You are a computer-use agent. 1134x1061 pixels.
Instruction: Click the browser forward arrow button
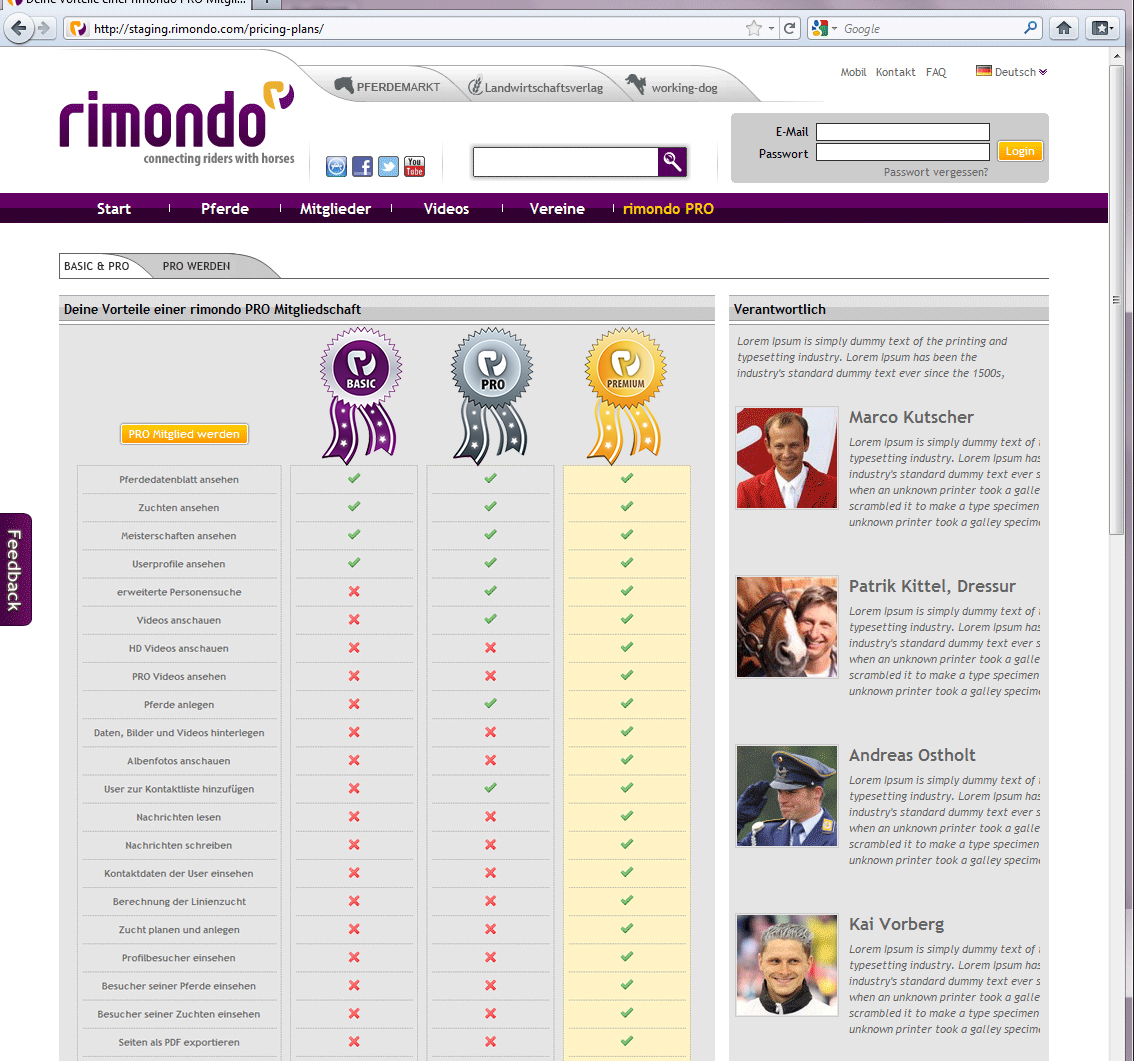tap(45, 28)
